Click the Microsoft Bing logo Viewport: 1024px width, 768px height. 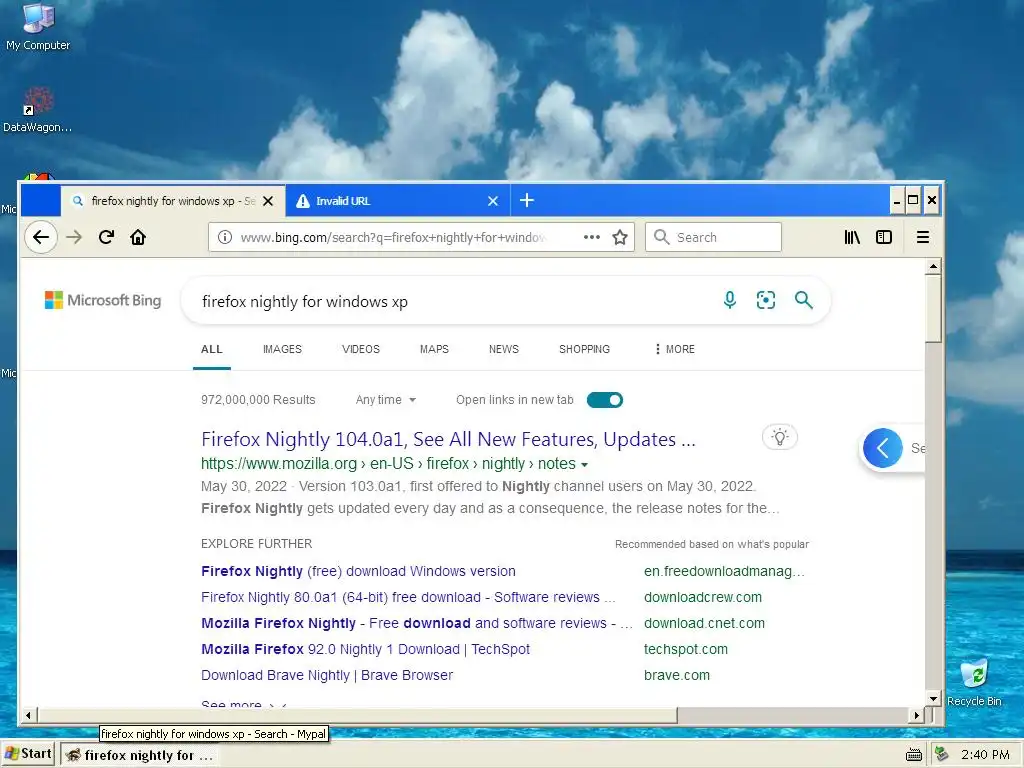(103, 300)
